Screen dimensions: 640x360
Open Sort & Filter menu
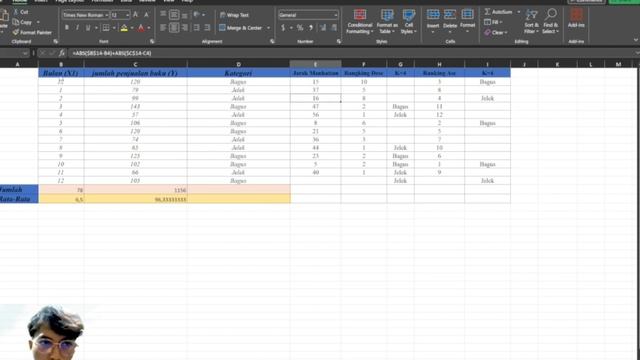(x=531, y=21)
